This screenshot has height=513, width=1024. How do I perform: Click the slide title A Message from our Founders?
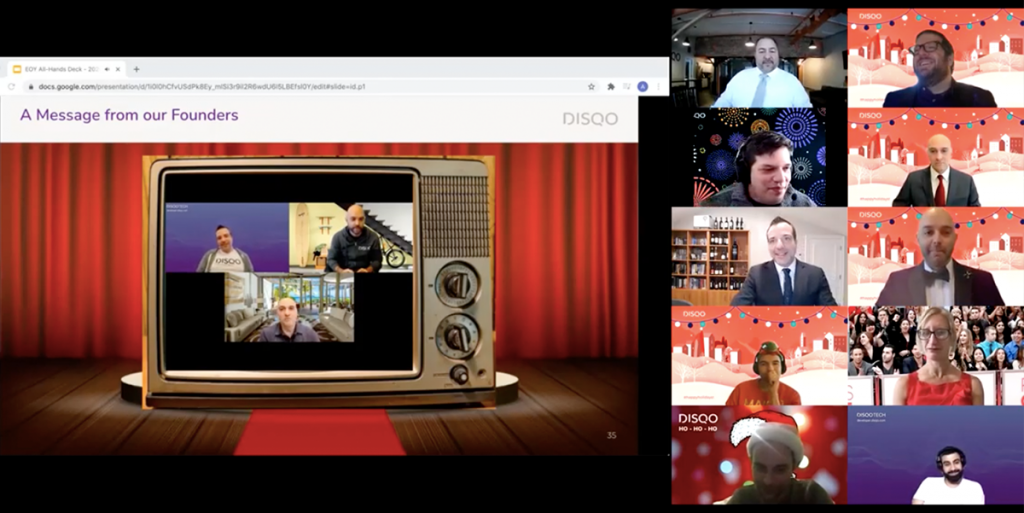[x=129, y=116]
